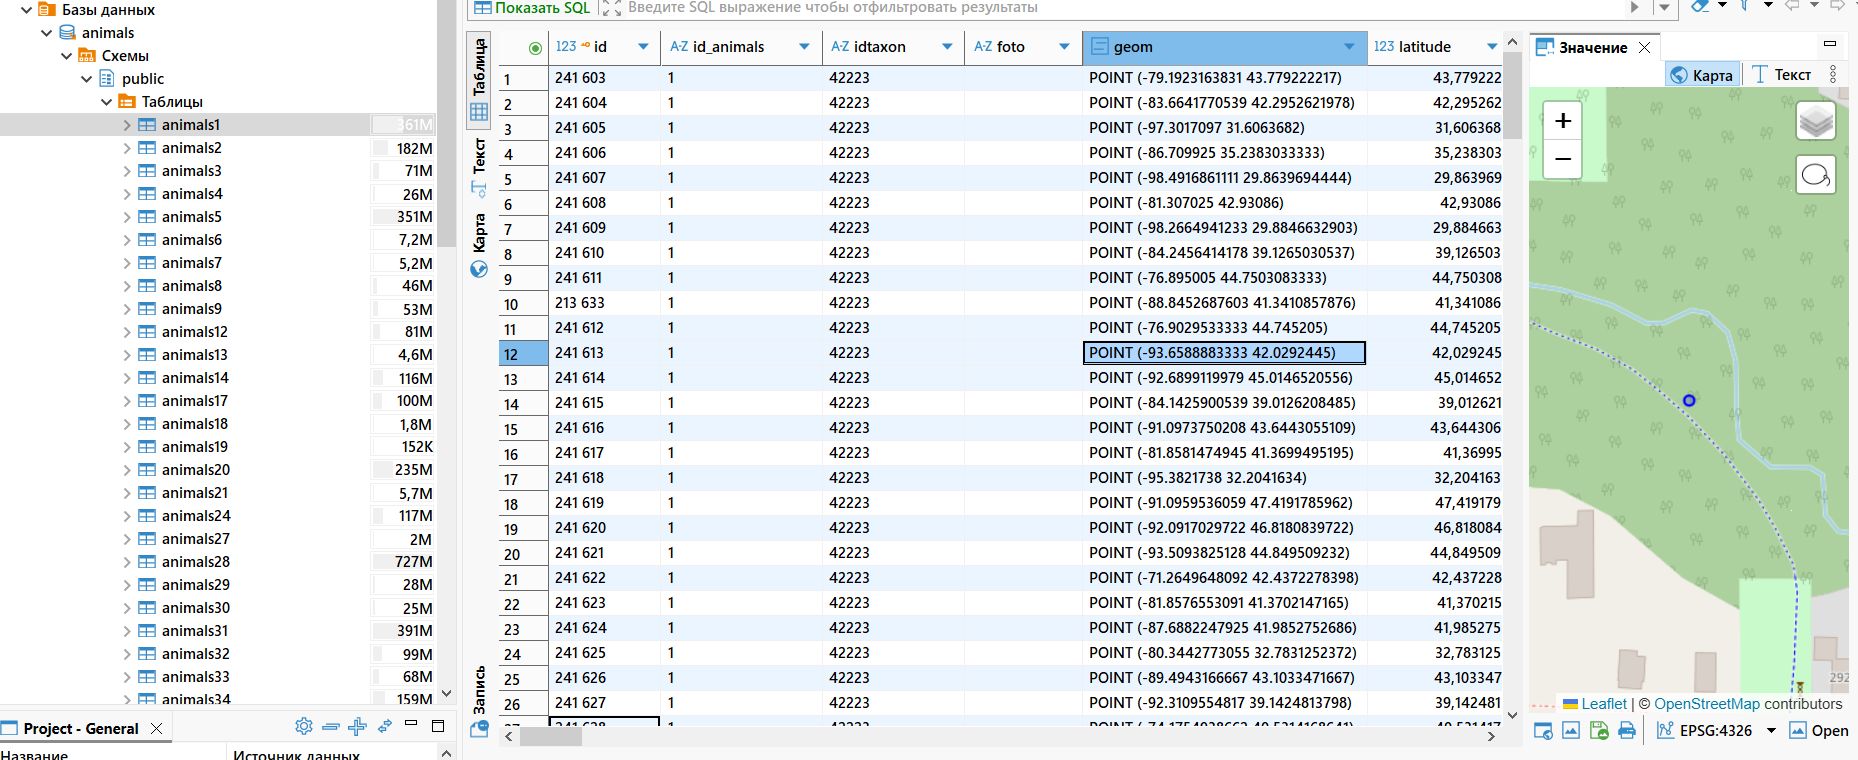Click the blue point marker on map
Viewport: 1858px width, 760px height.
point(1689,400)
